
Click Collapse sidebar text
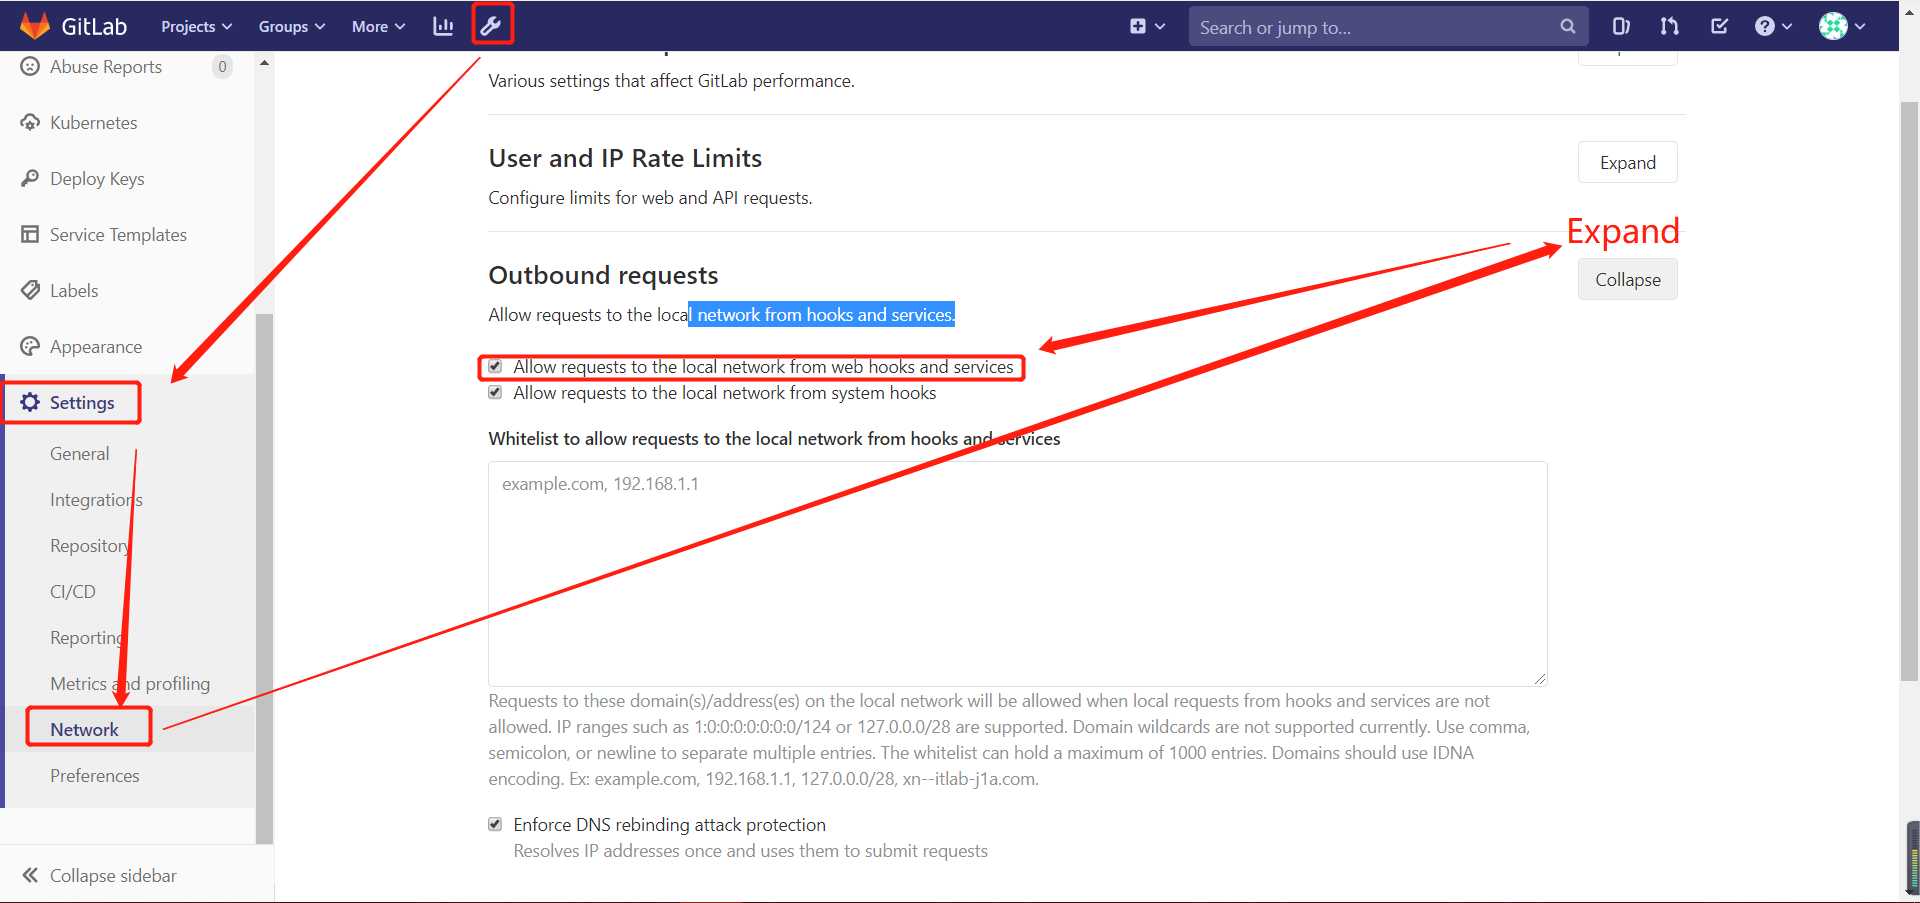113,875
